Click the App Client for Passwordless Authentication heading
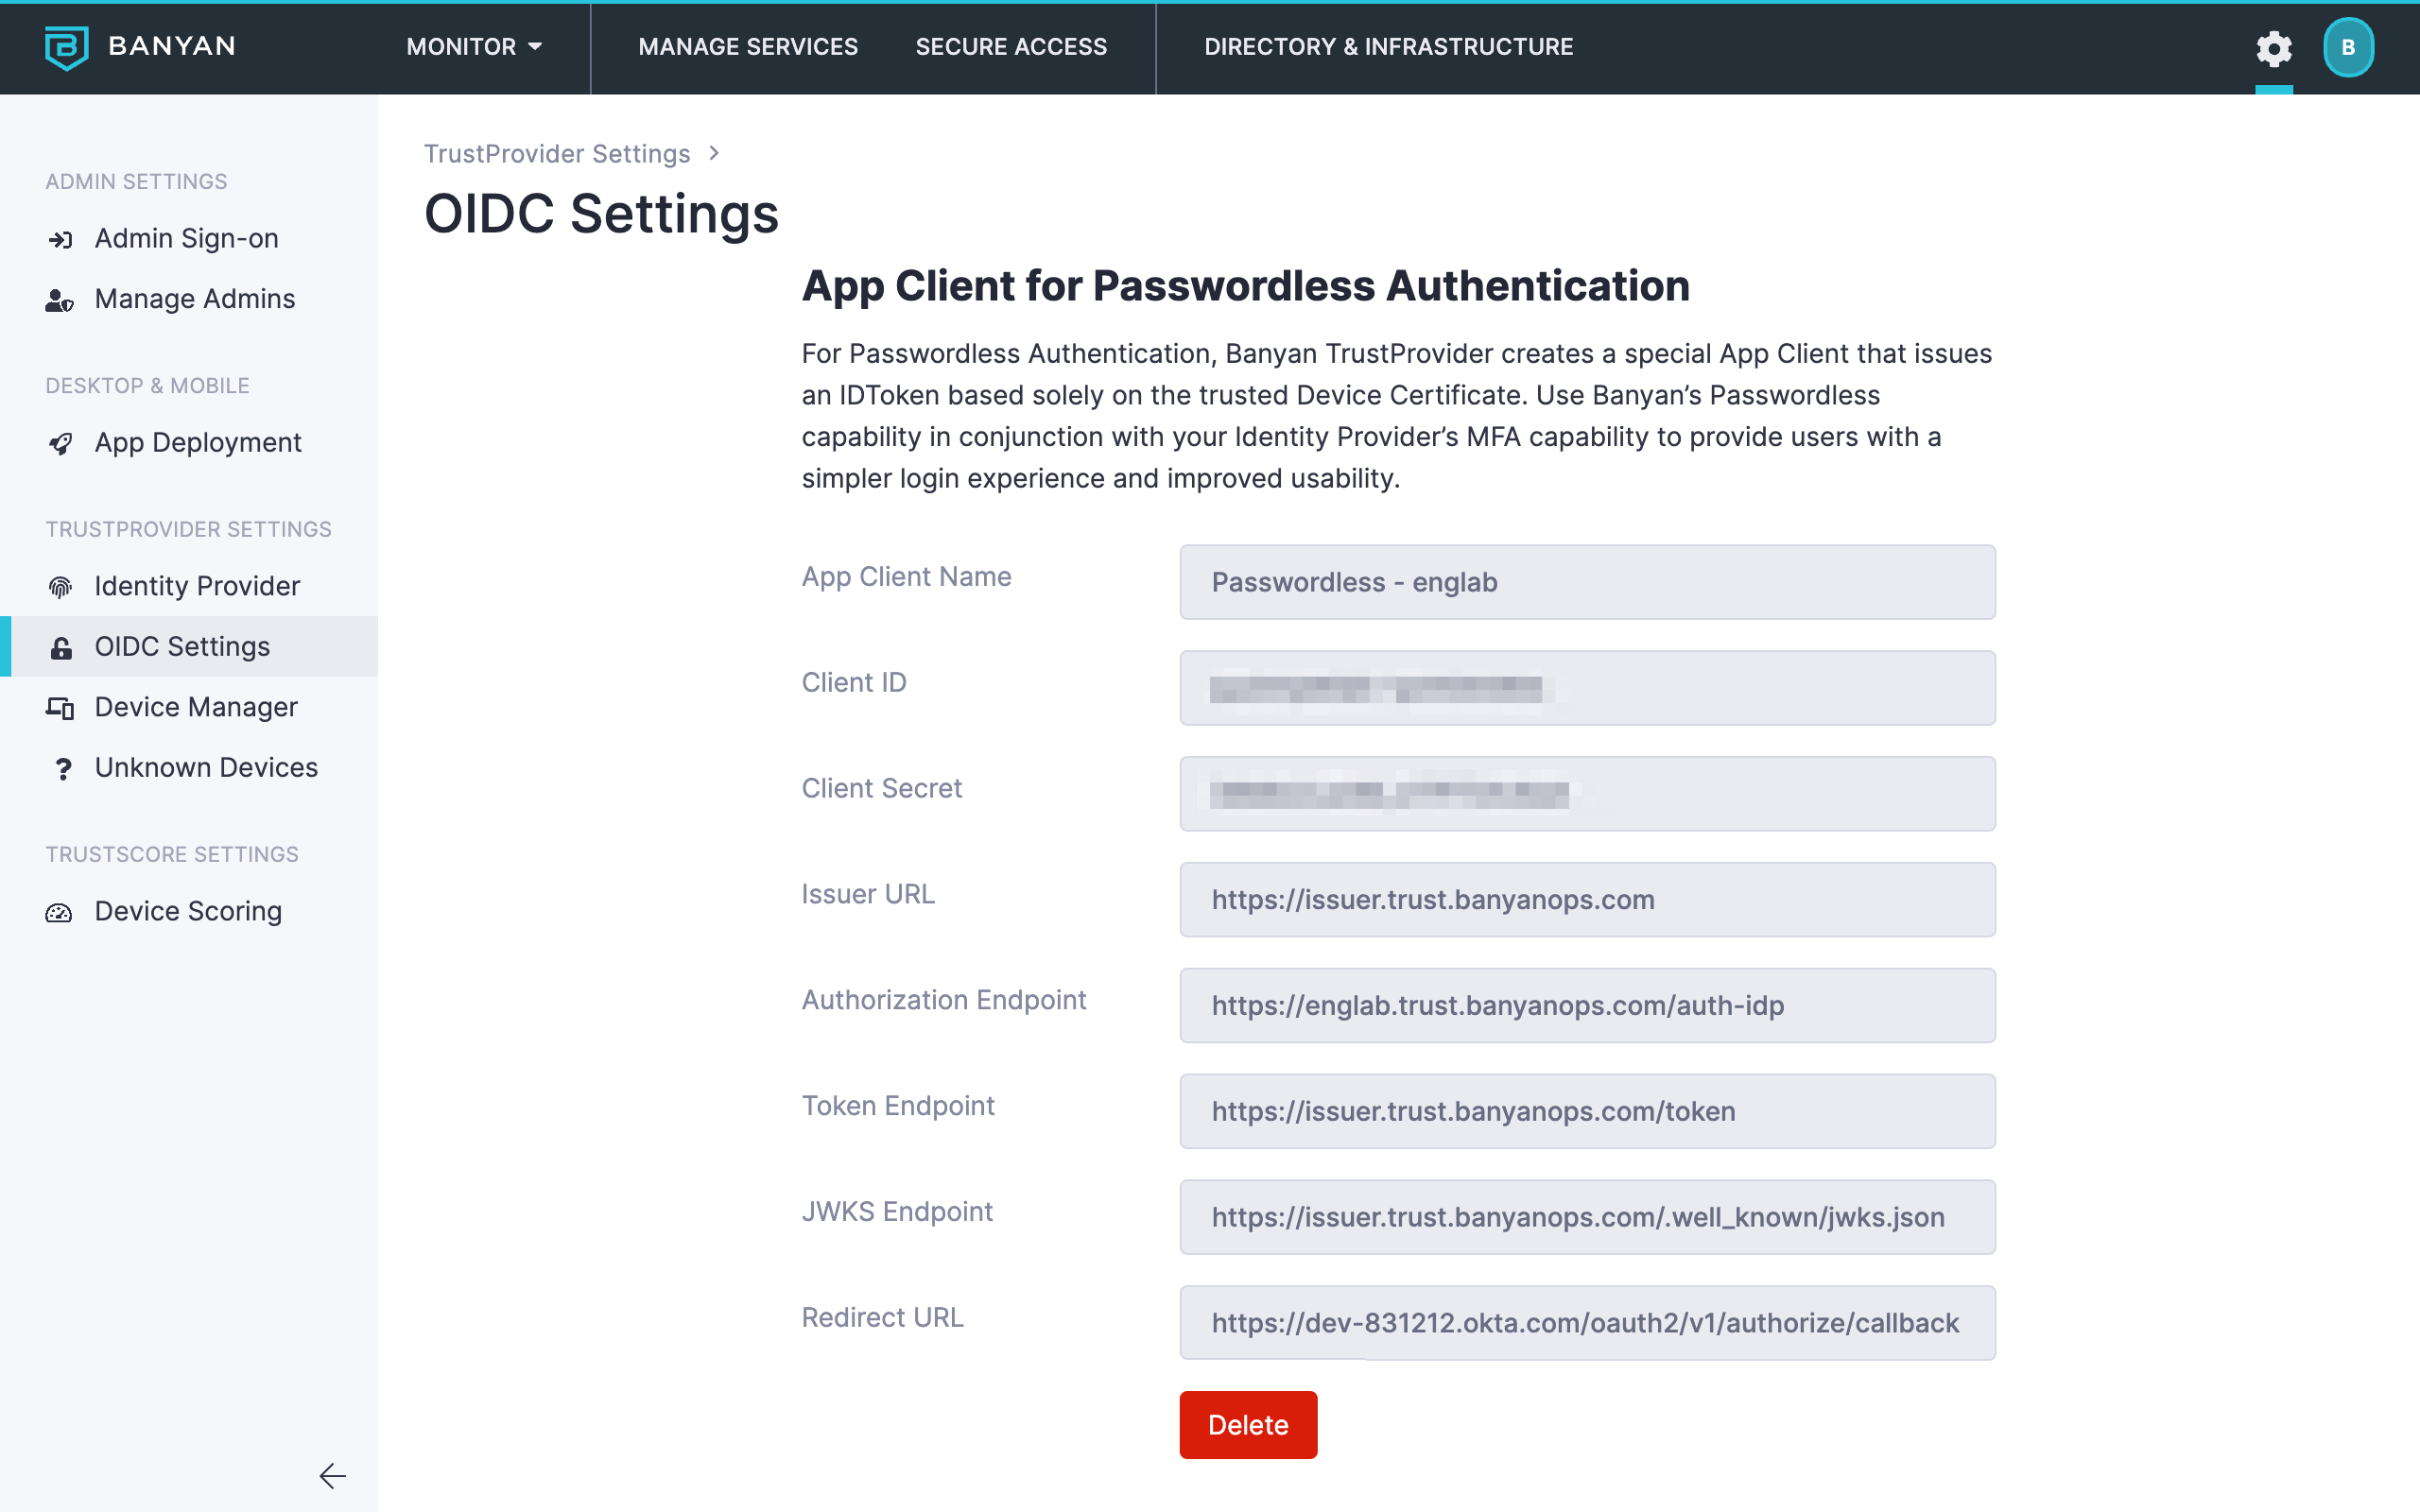This screenshot has height=1512, width=2420. 1246,286
